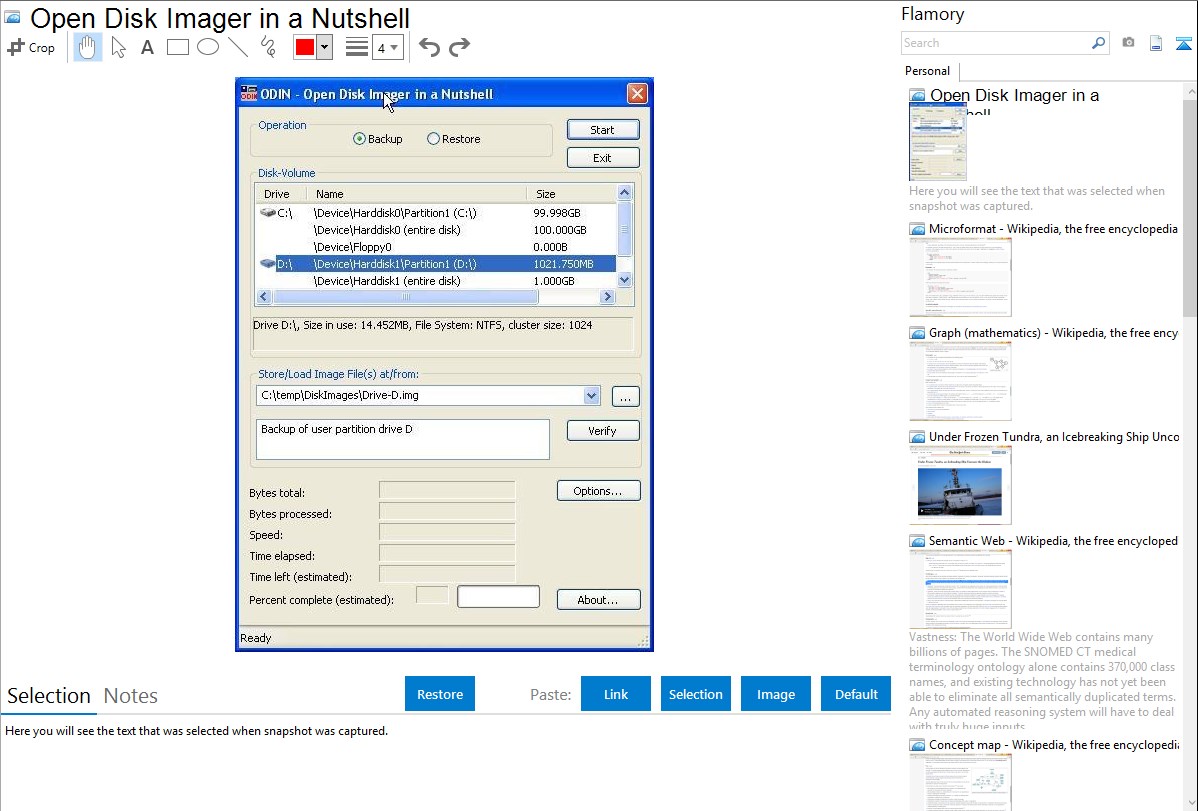Open the Under Frozen Tundra ship thumbnail
The width and height of the screenshot is (1198, 811).
tap(960, 485)
